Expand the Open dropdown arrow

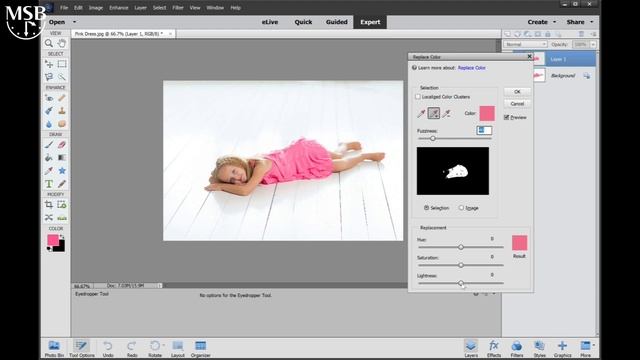click(x=74, y=22)
